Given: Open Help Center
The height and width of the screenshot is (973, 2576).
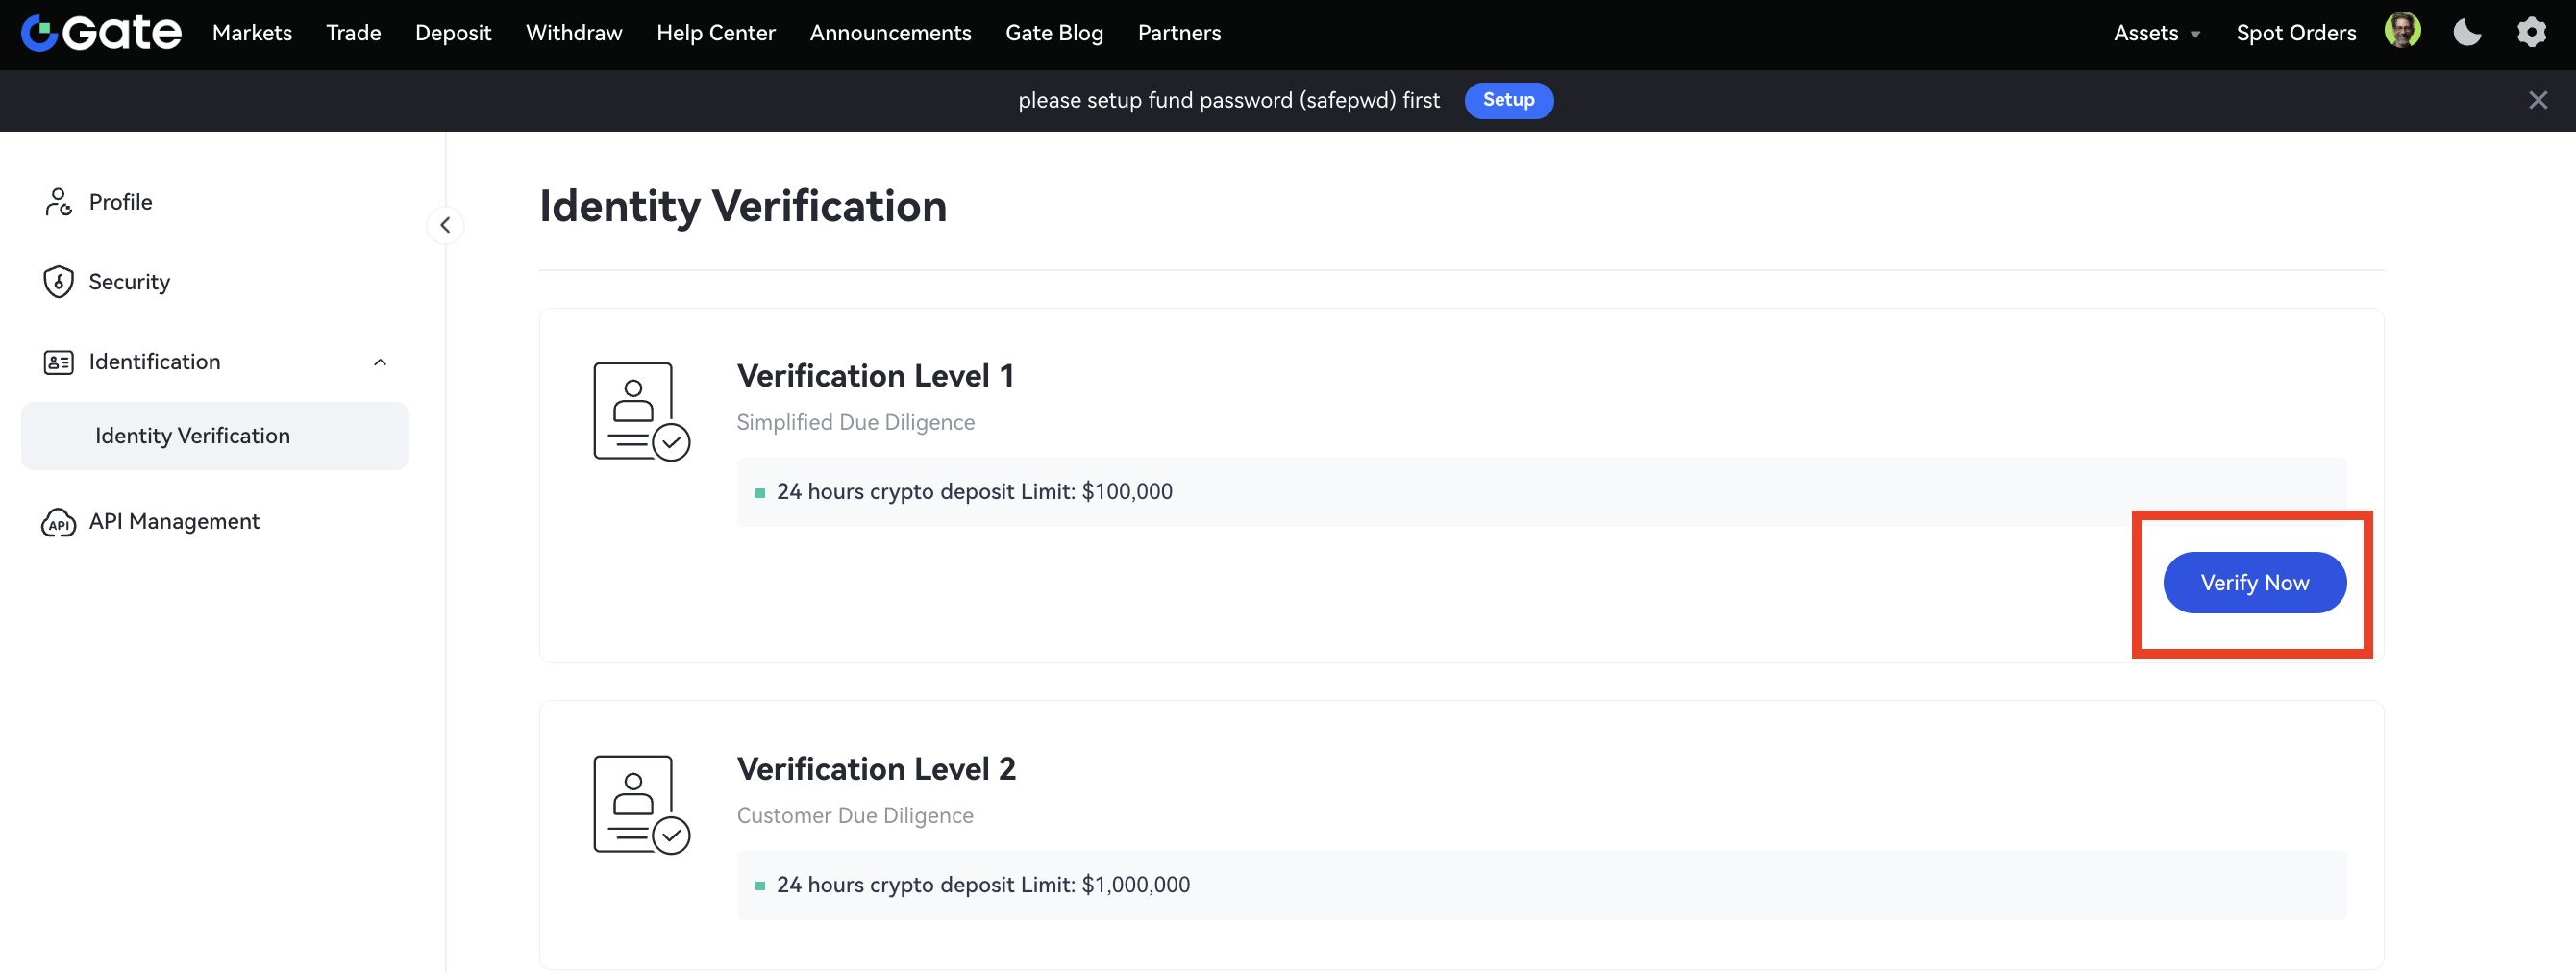Looking at the screenshot, I should (716, 33).
